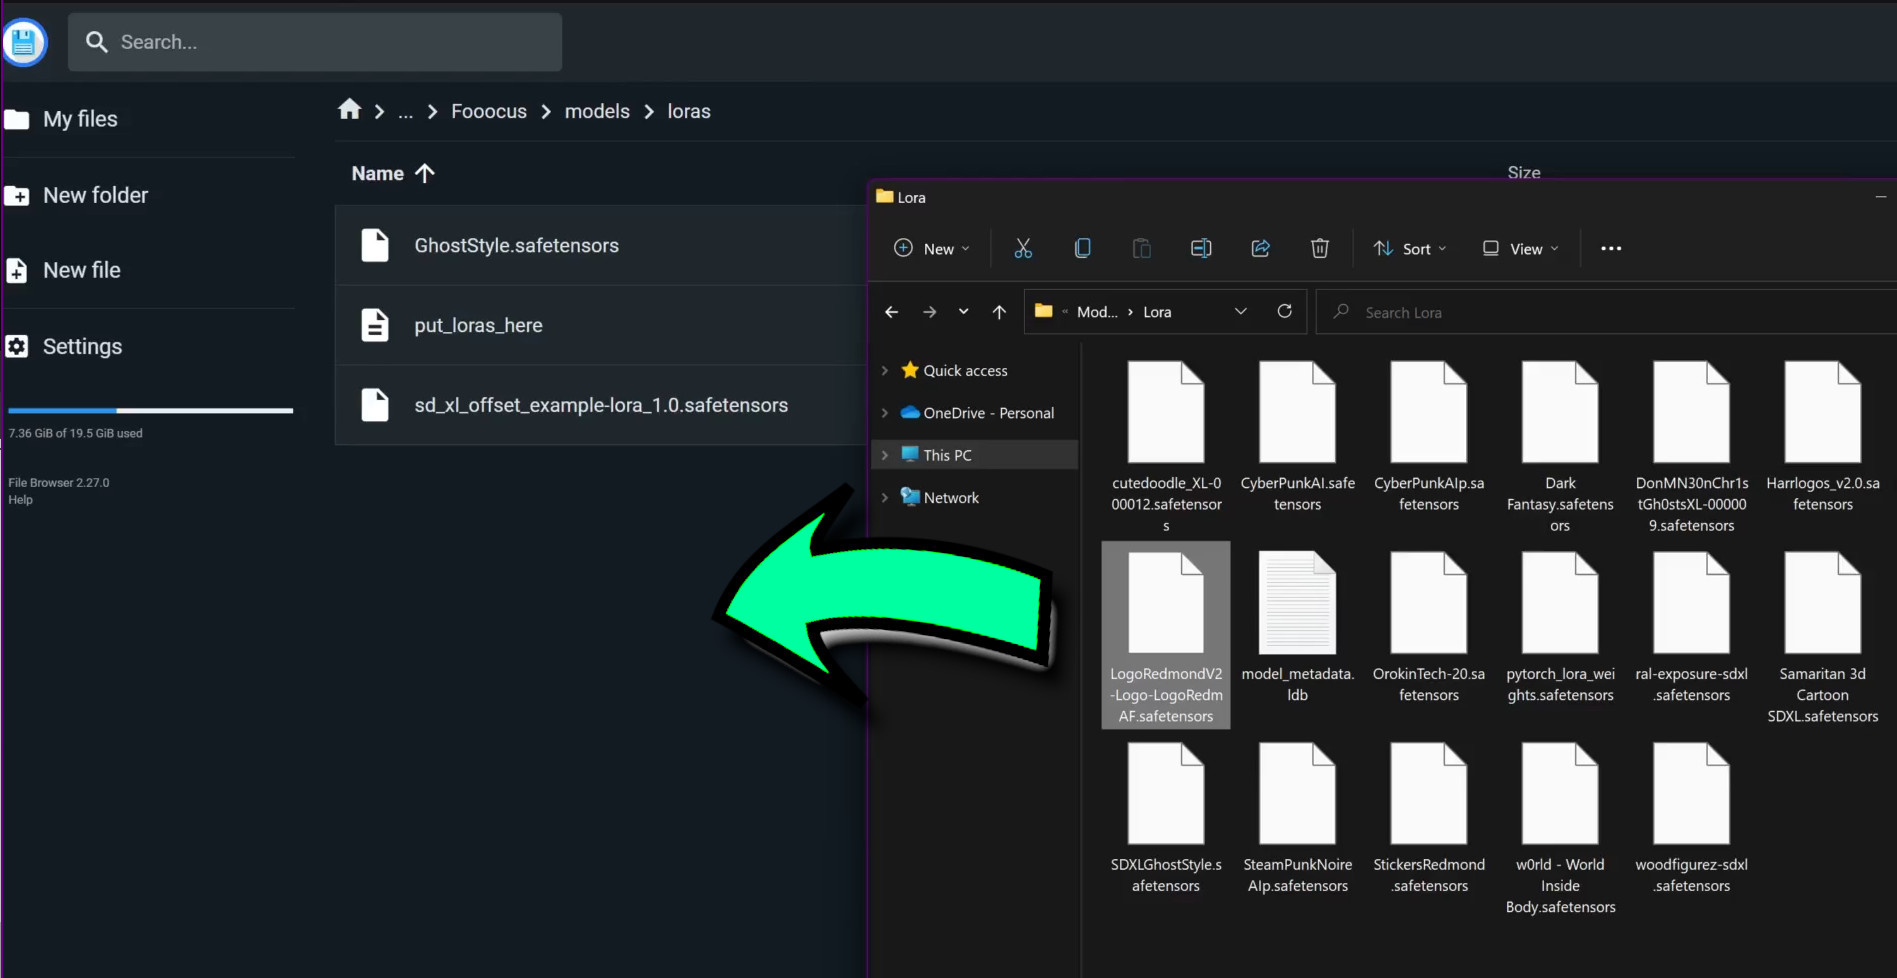Select w0rld - World Inside Body file
This screenshot has width=1897, height=978.
[1560, 828]
